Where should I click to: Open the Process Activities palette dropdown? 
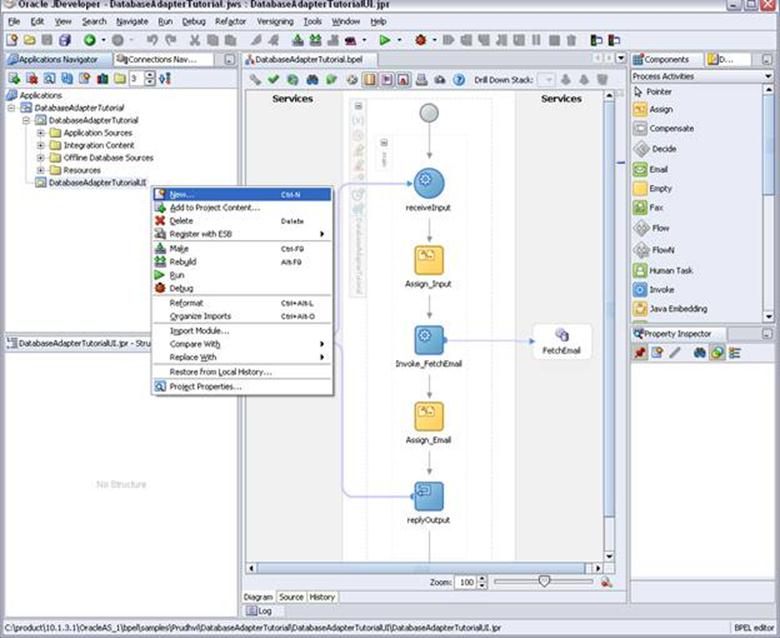(768, 76)
